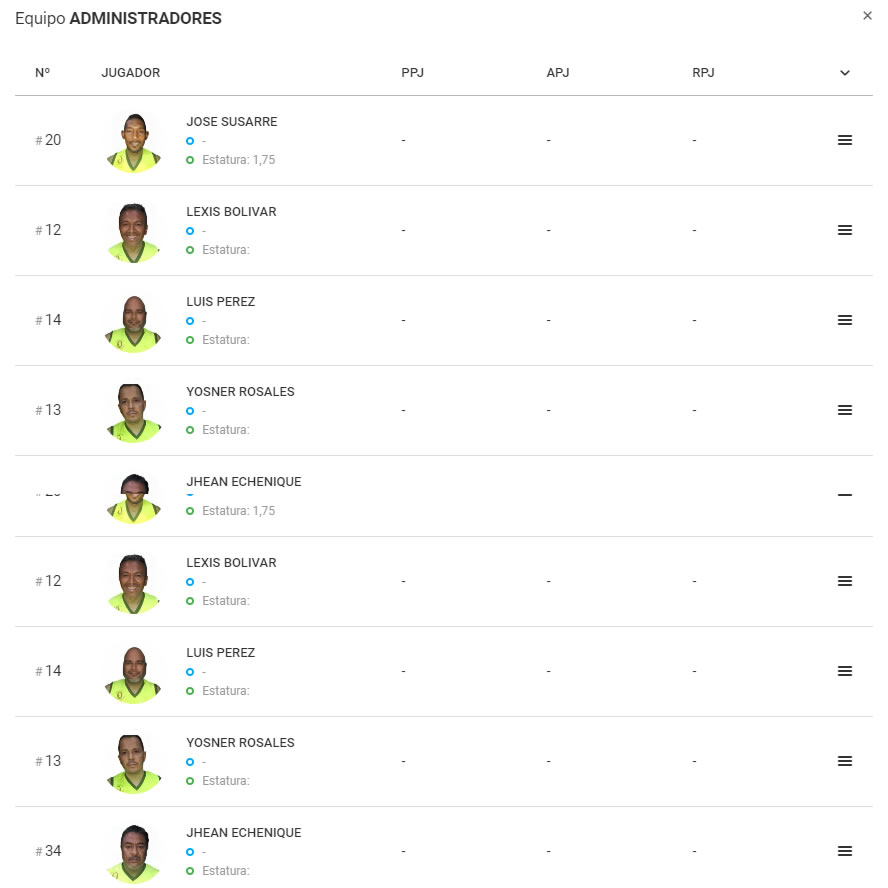
Task: Sort by the PPJ column header
Action: [x=412, y=72]
